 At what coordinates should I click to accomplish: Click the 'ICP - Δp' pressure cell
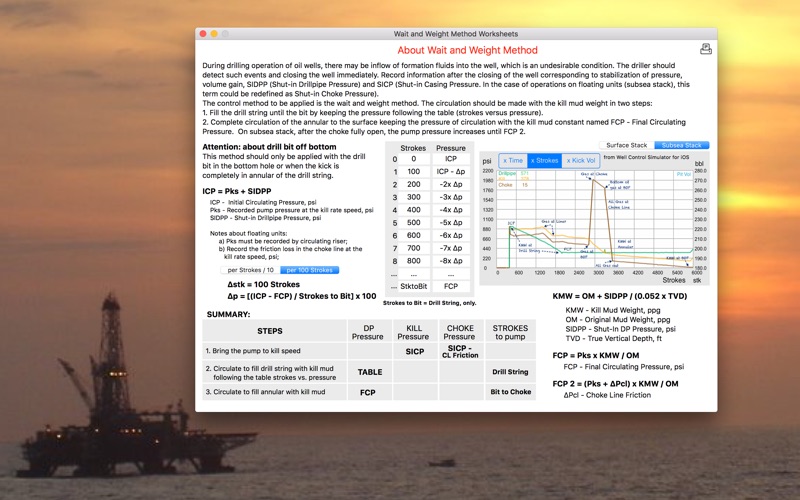(451, 171)
